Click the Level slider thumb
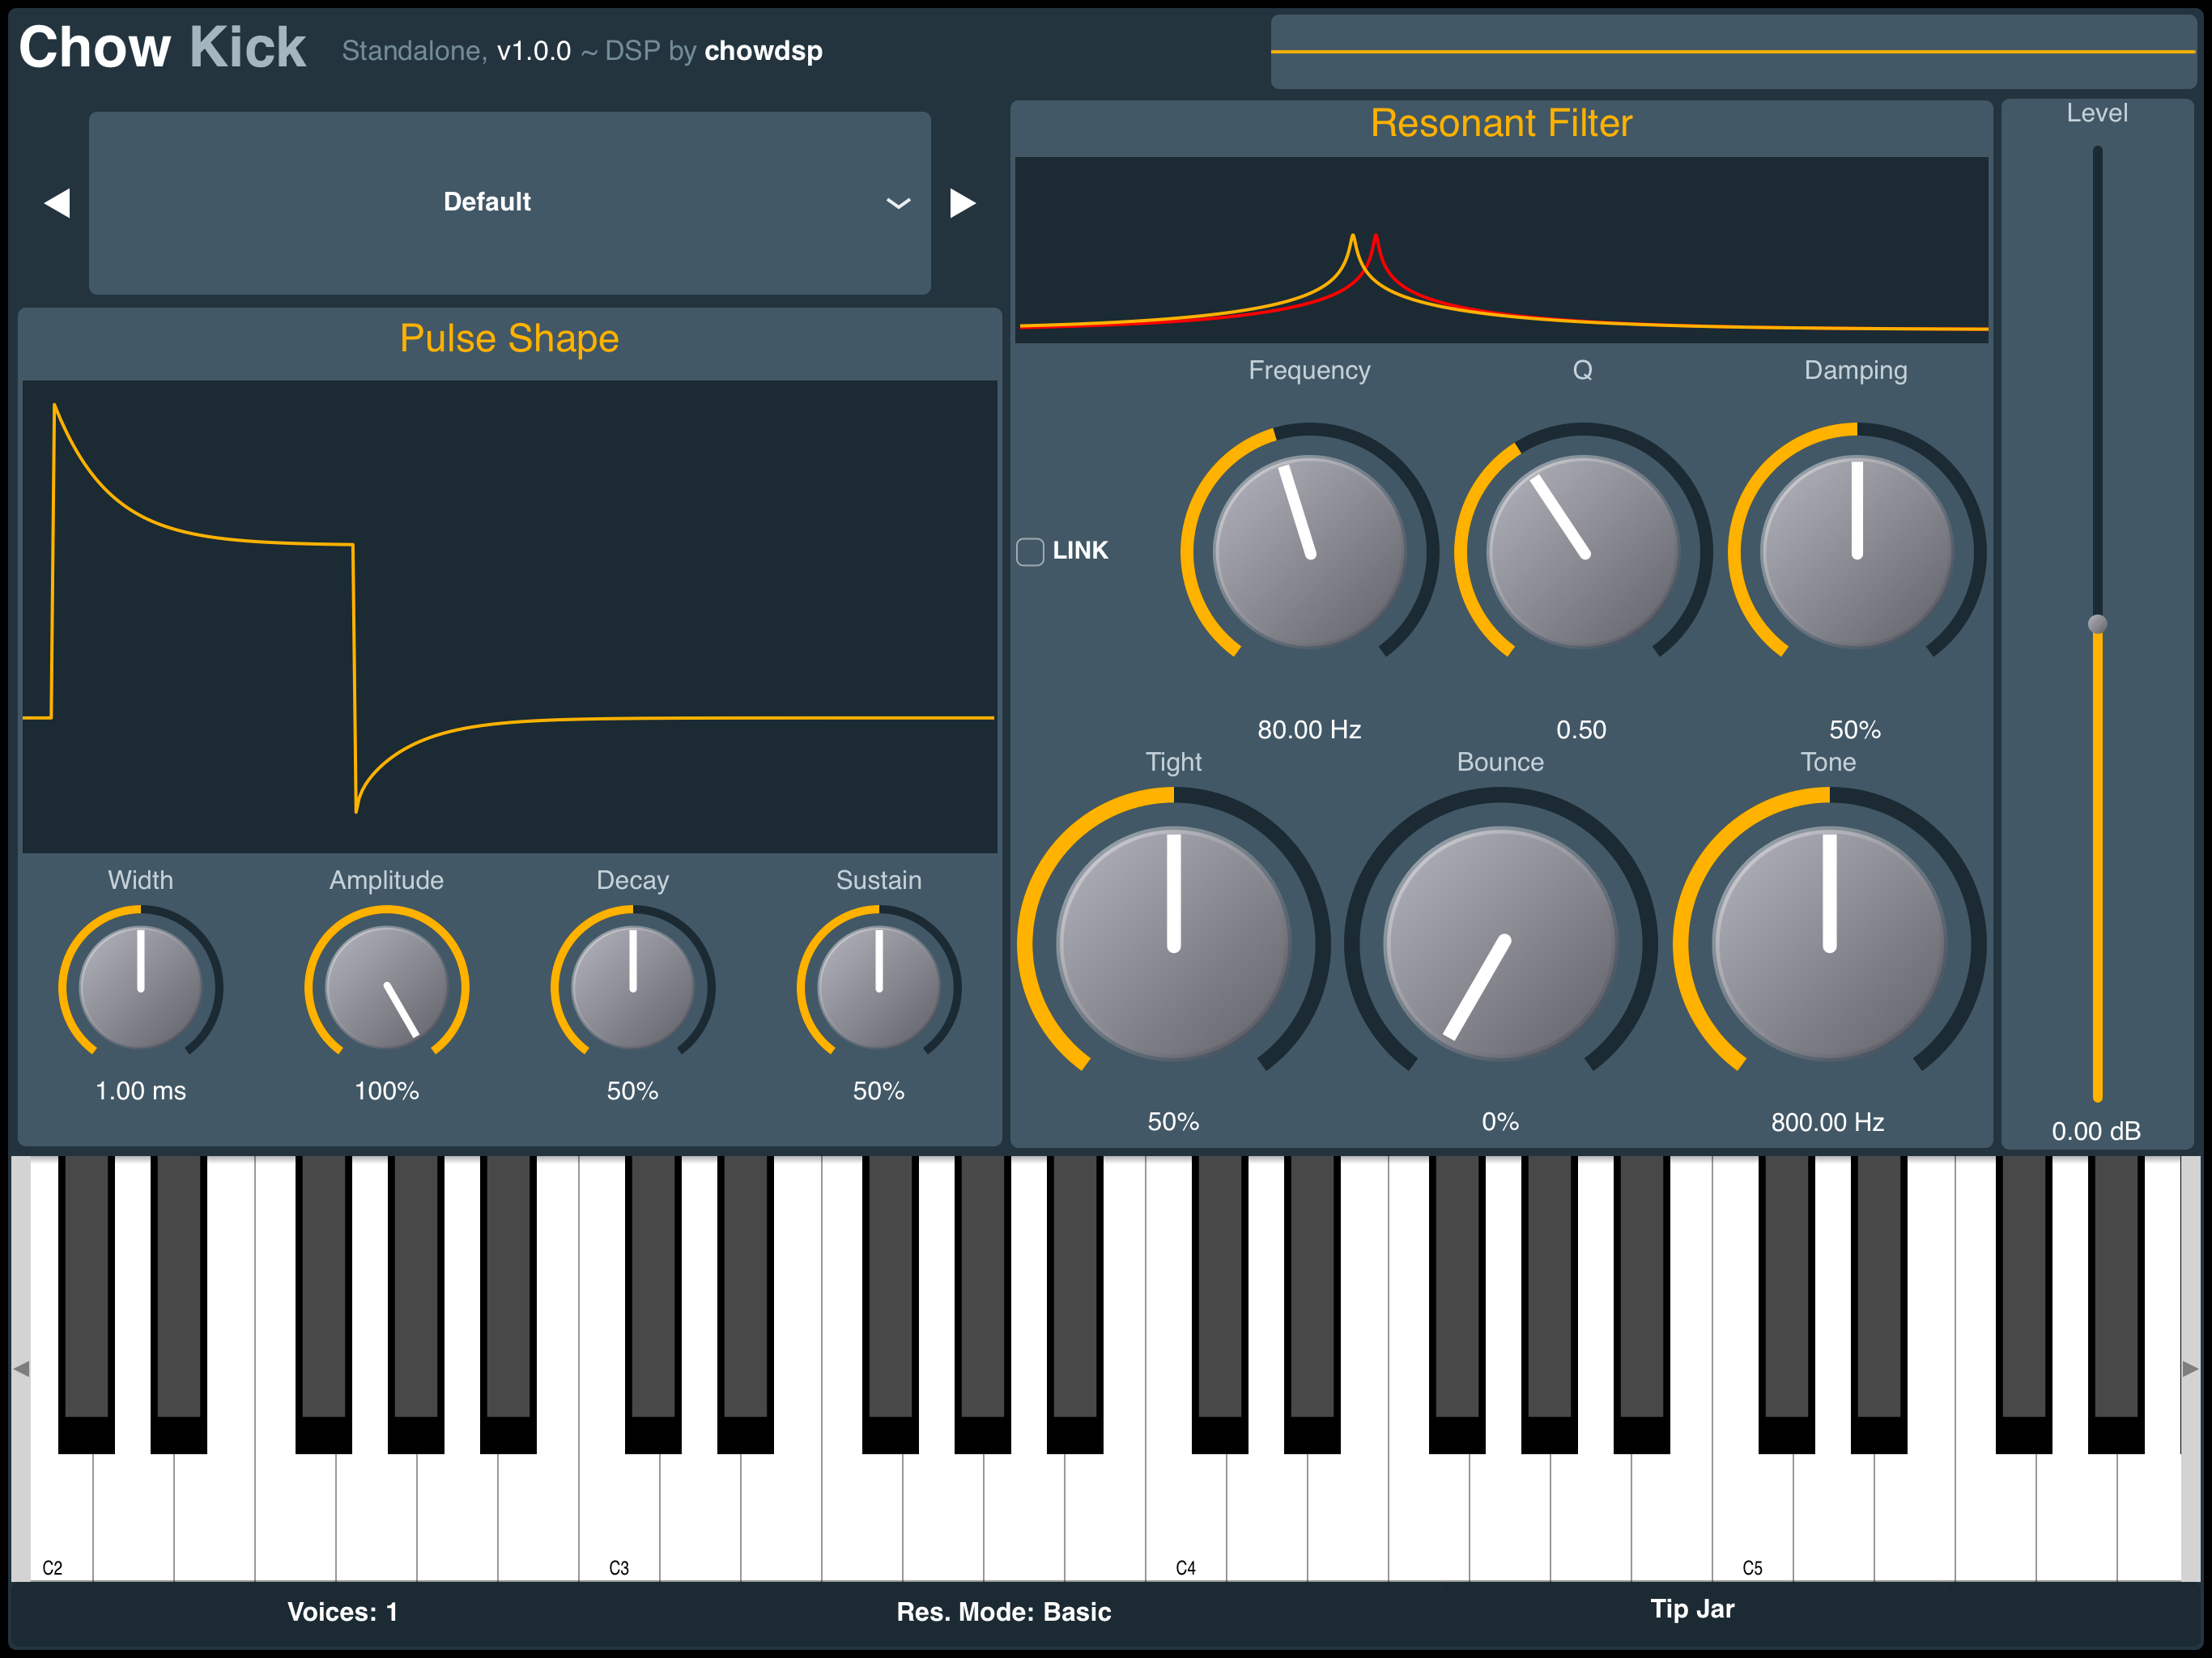This screenshot has width=2212, height=1658. pyautogui.click(x=2097, y=624)
